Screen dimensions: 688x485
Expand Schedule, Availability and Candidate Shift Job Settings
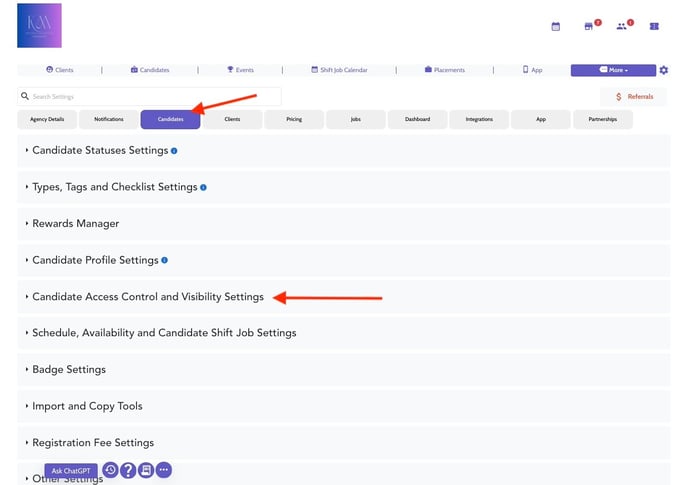point(344,333)
